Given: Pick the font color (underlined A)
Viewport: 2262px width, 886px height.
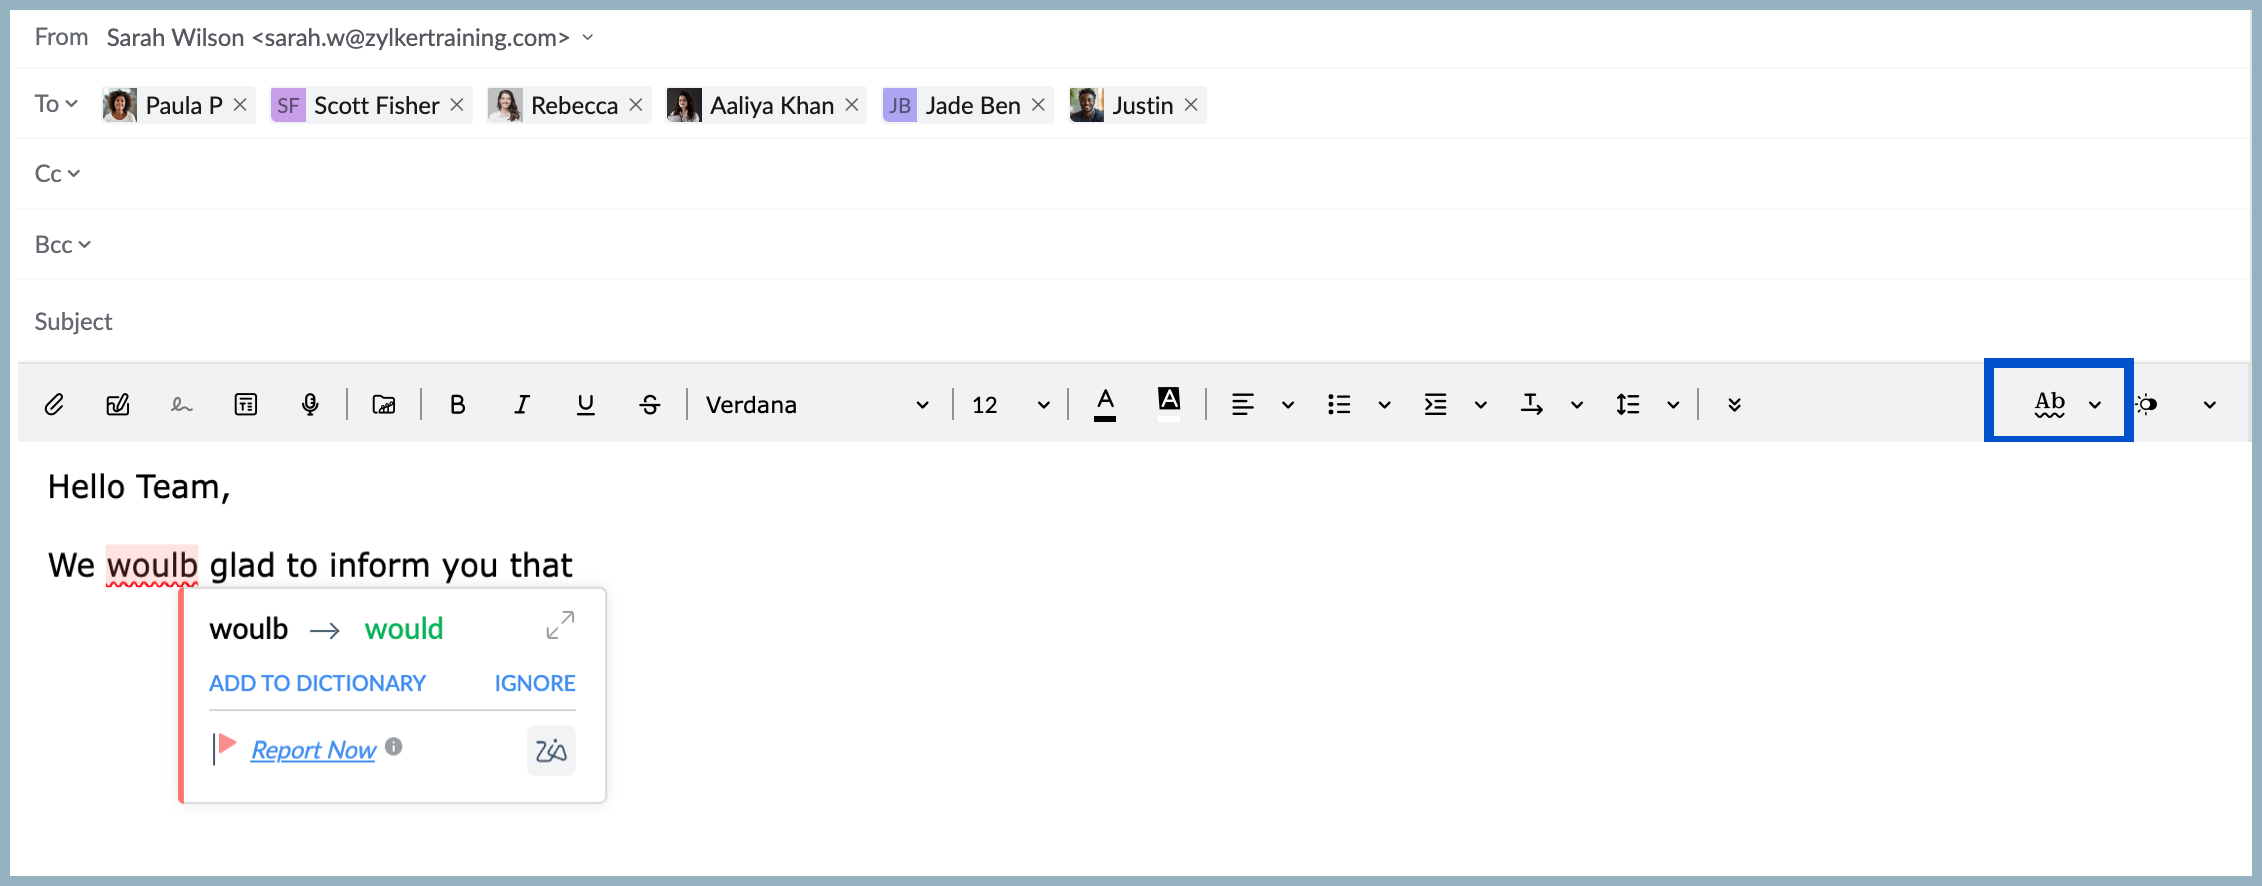Looking at the screenshot, I should [1105, 404].
